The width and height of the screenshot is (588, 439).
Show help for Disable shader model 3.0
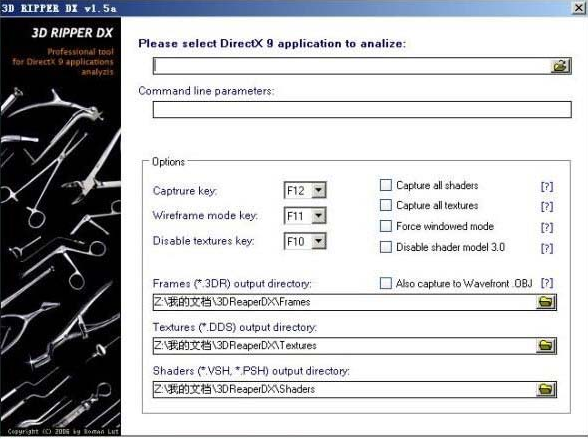click(547, 248)
